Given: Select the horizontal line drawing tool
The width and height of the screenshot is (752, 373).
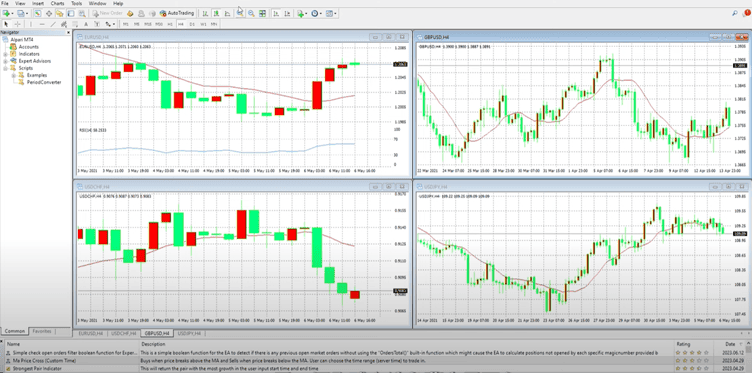Looking at the screenshot, I should (42, 24).
